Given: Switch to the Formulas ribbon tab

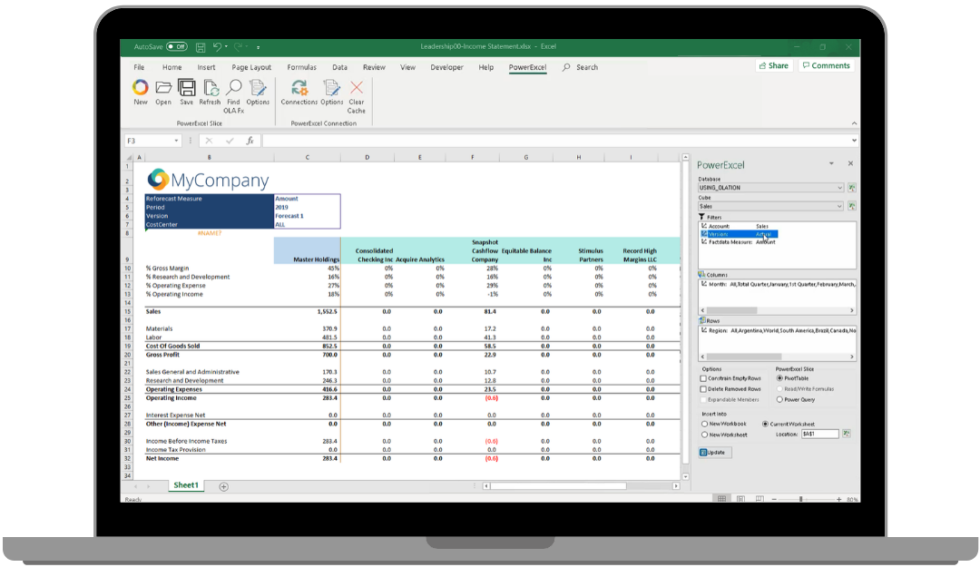Looking at the screenshot, I should click(x=301, y=67).
